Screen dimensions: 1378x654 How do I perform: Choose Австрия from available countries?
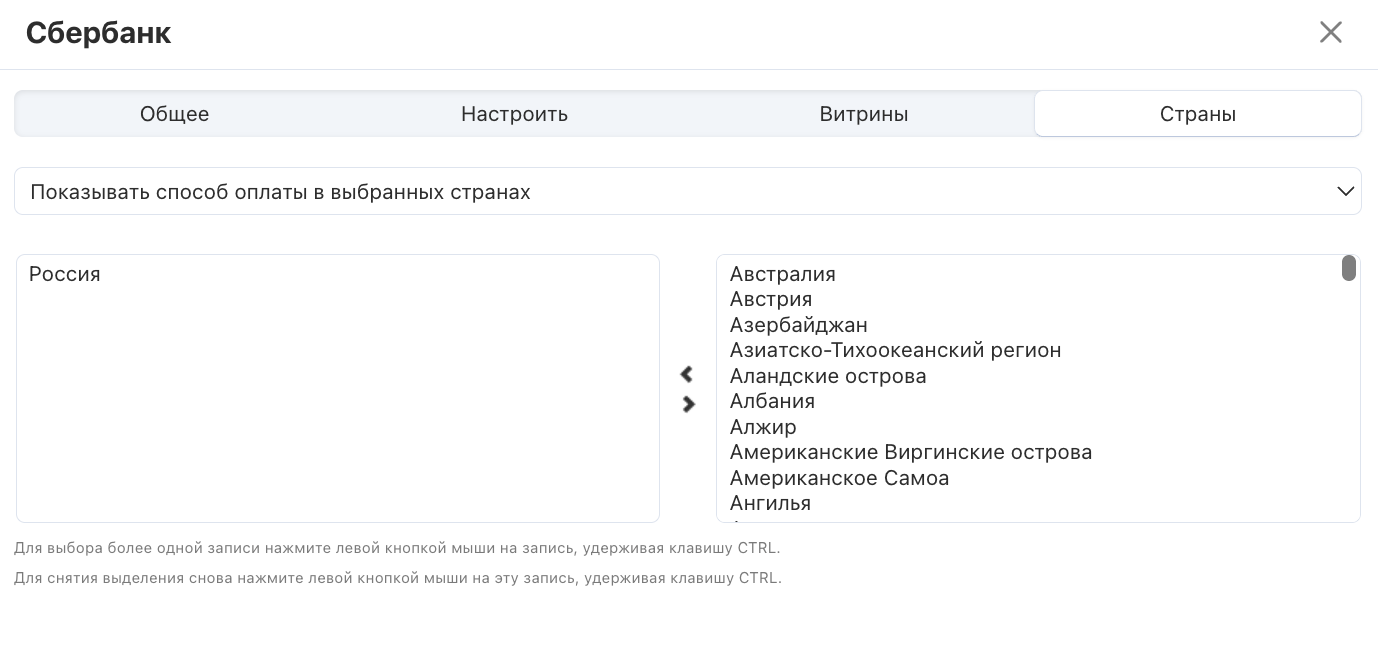coord(770,299)
